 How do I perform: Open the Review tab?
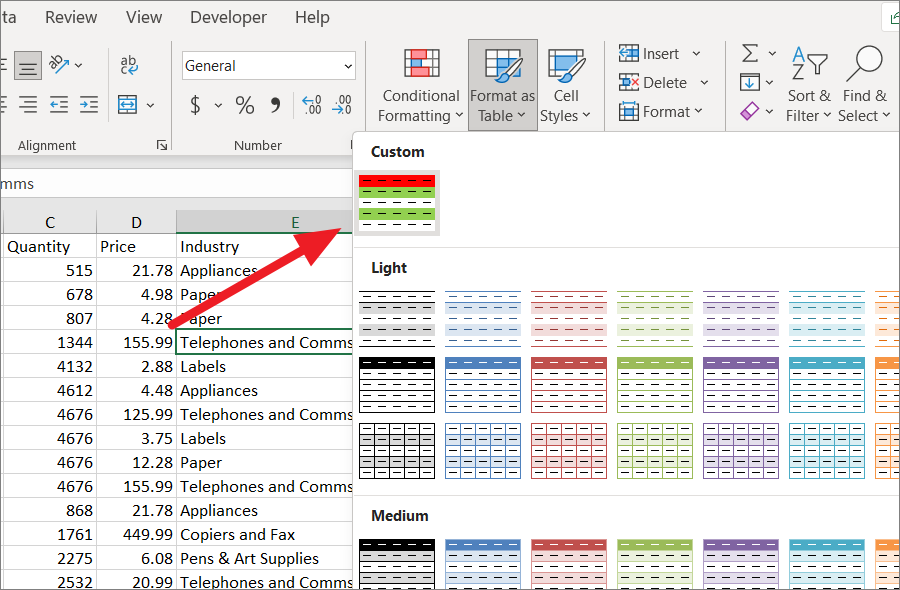click(71, 17)
